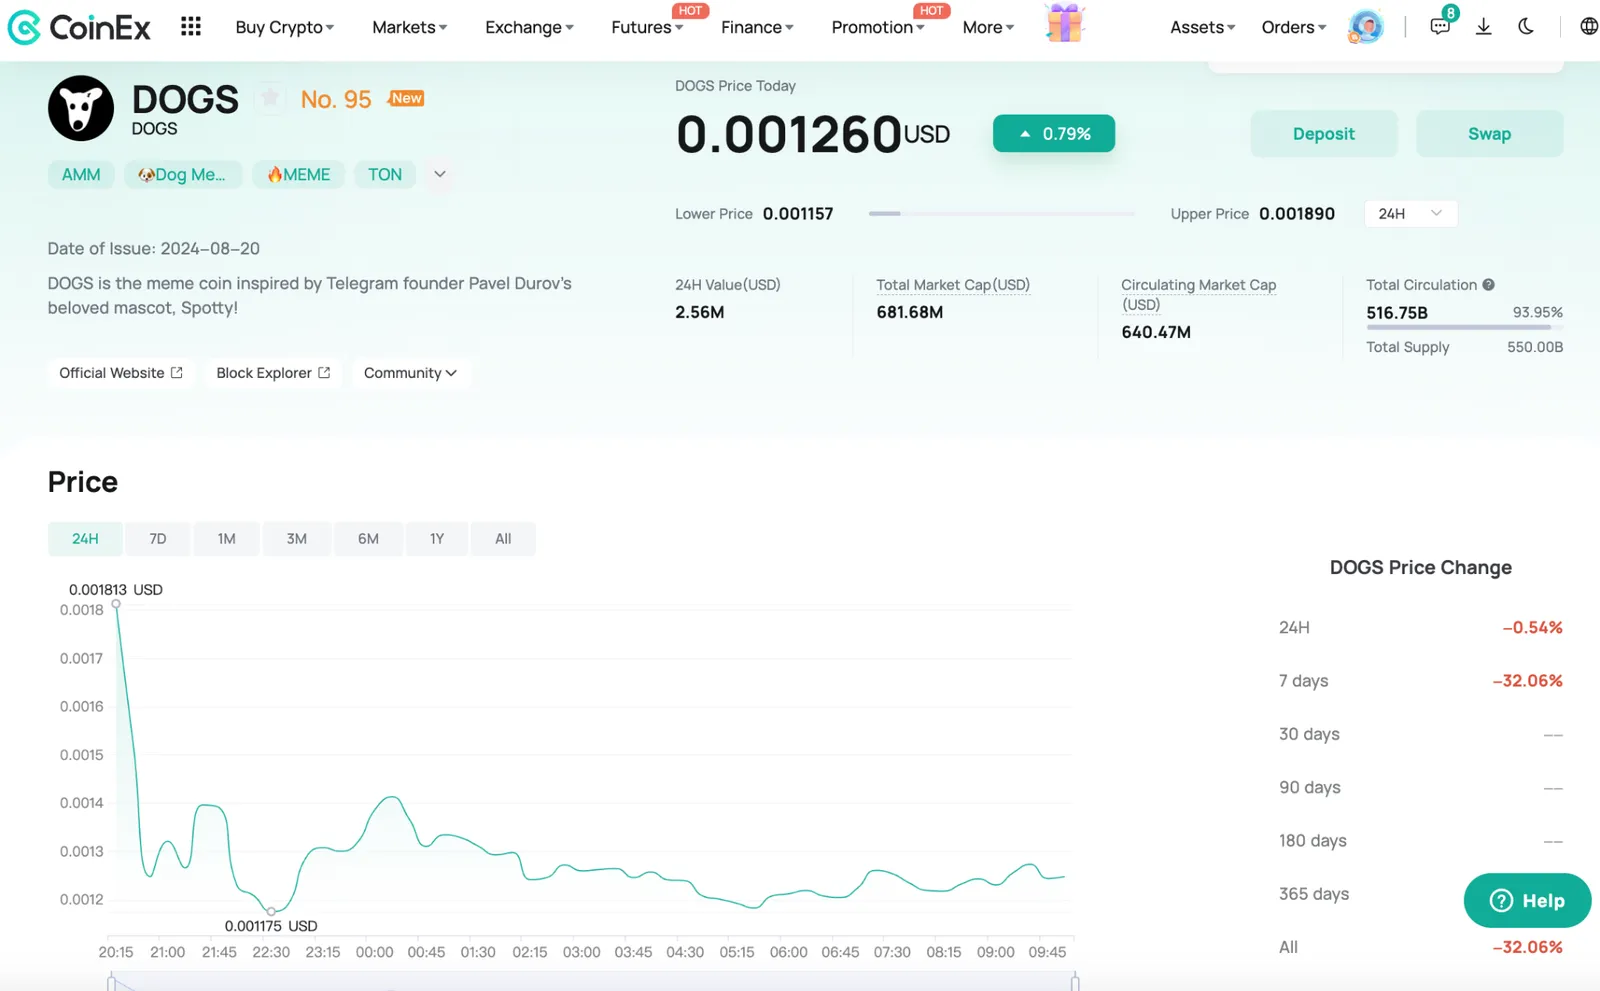Click the 516.75B circulation value

tap(1397, 313)
